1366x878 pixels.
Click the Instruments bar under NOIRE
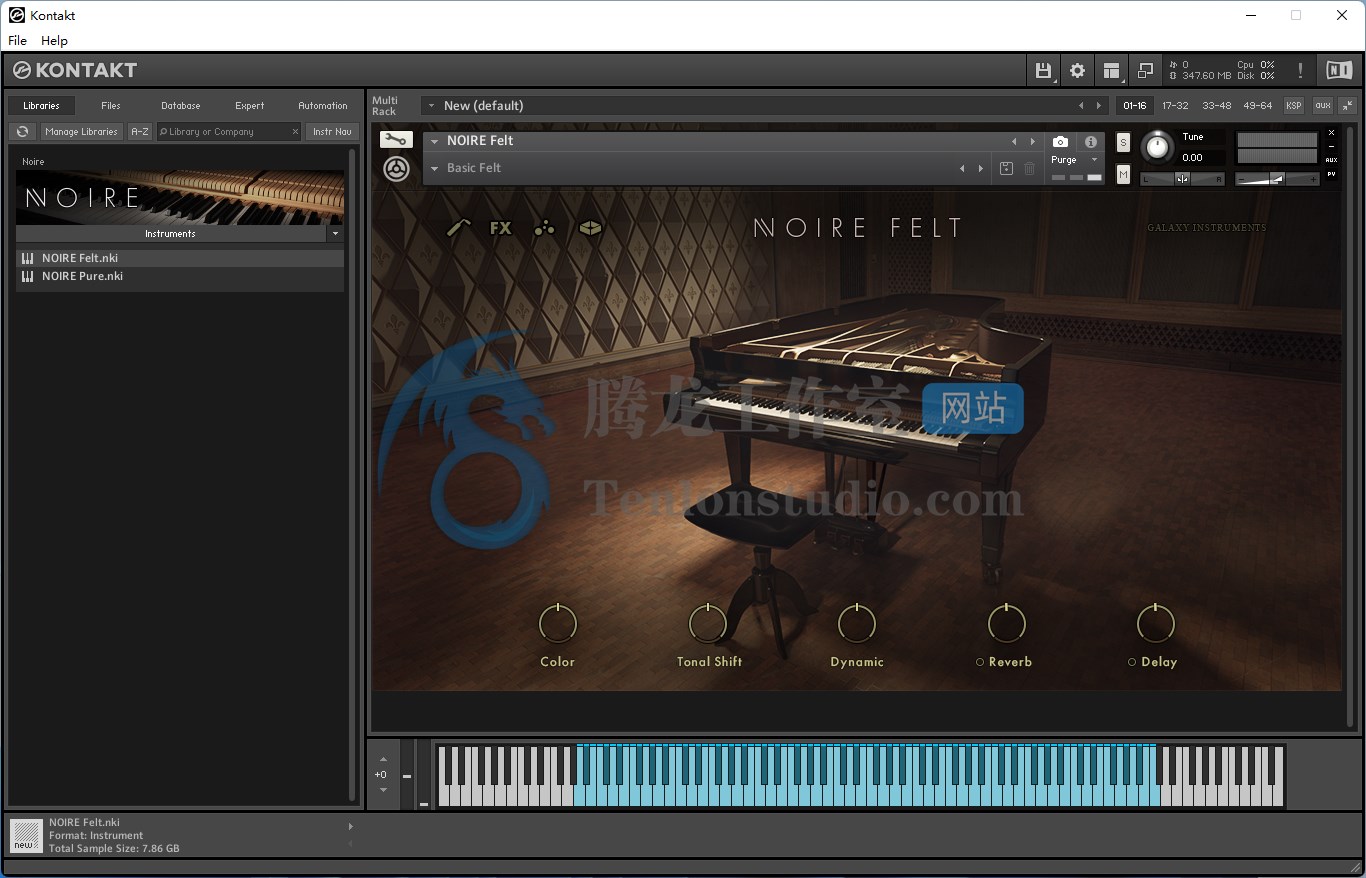coord(171,233)
